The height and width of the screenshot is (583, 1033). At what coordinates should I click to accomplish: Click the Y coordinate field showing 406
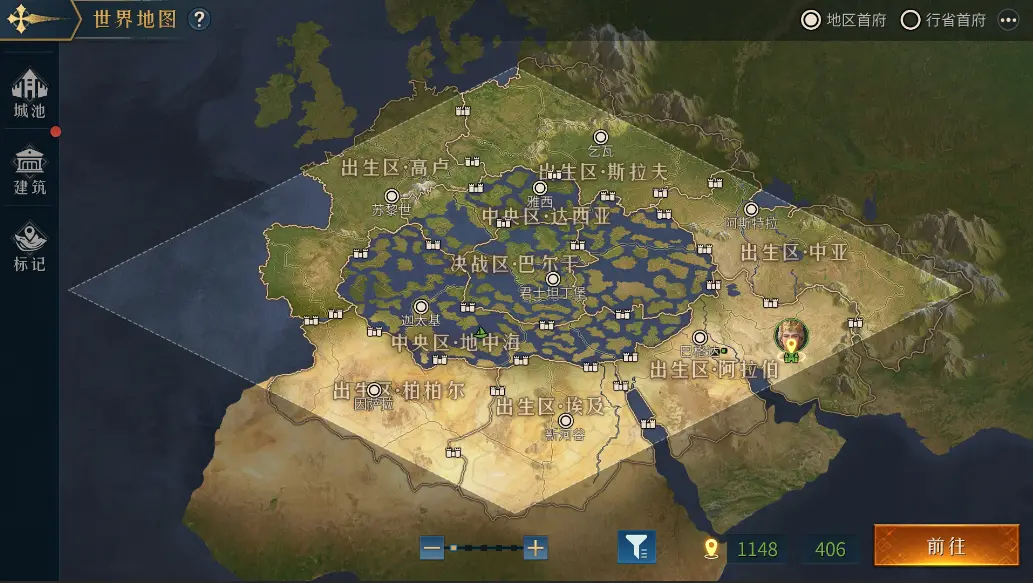(830, 548)
